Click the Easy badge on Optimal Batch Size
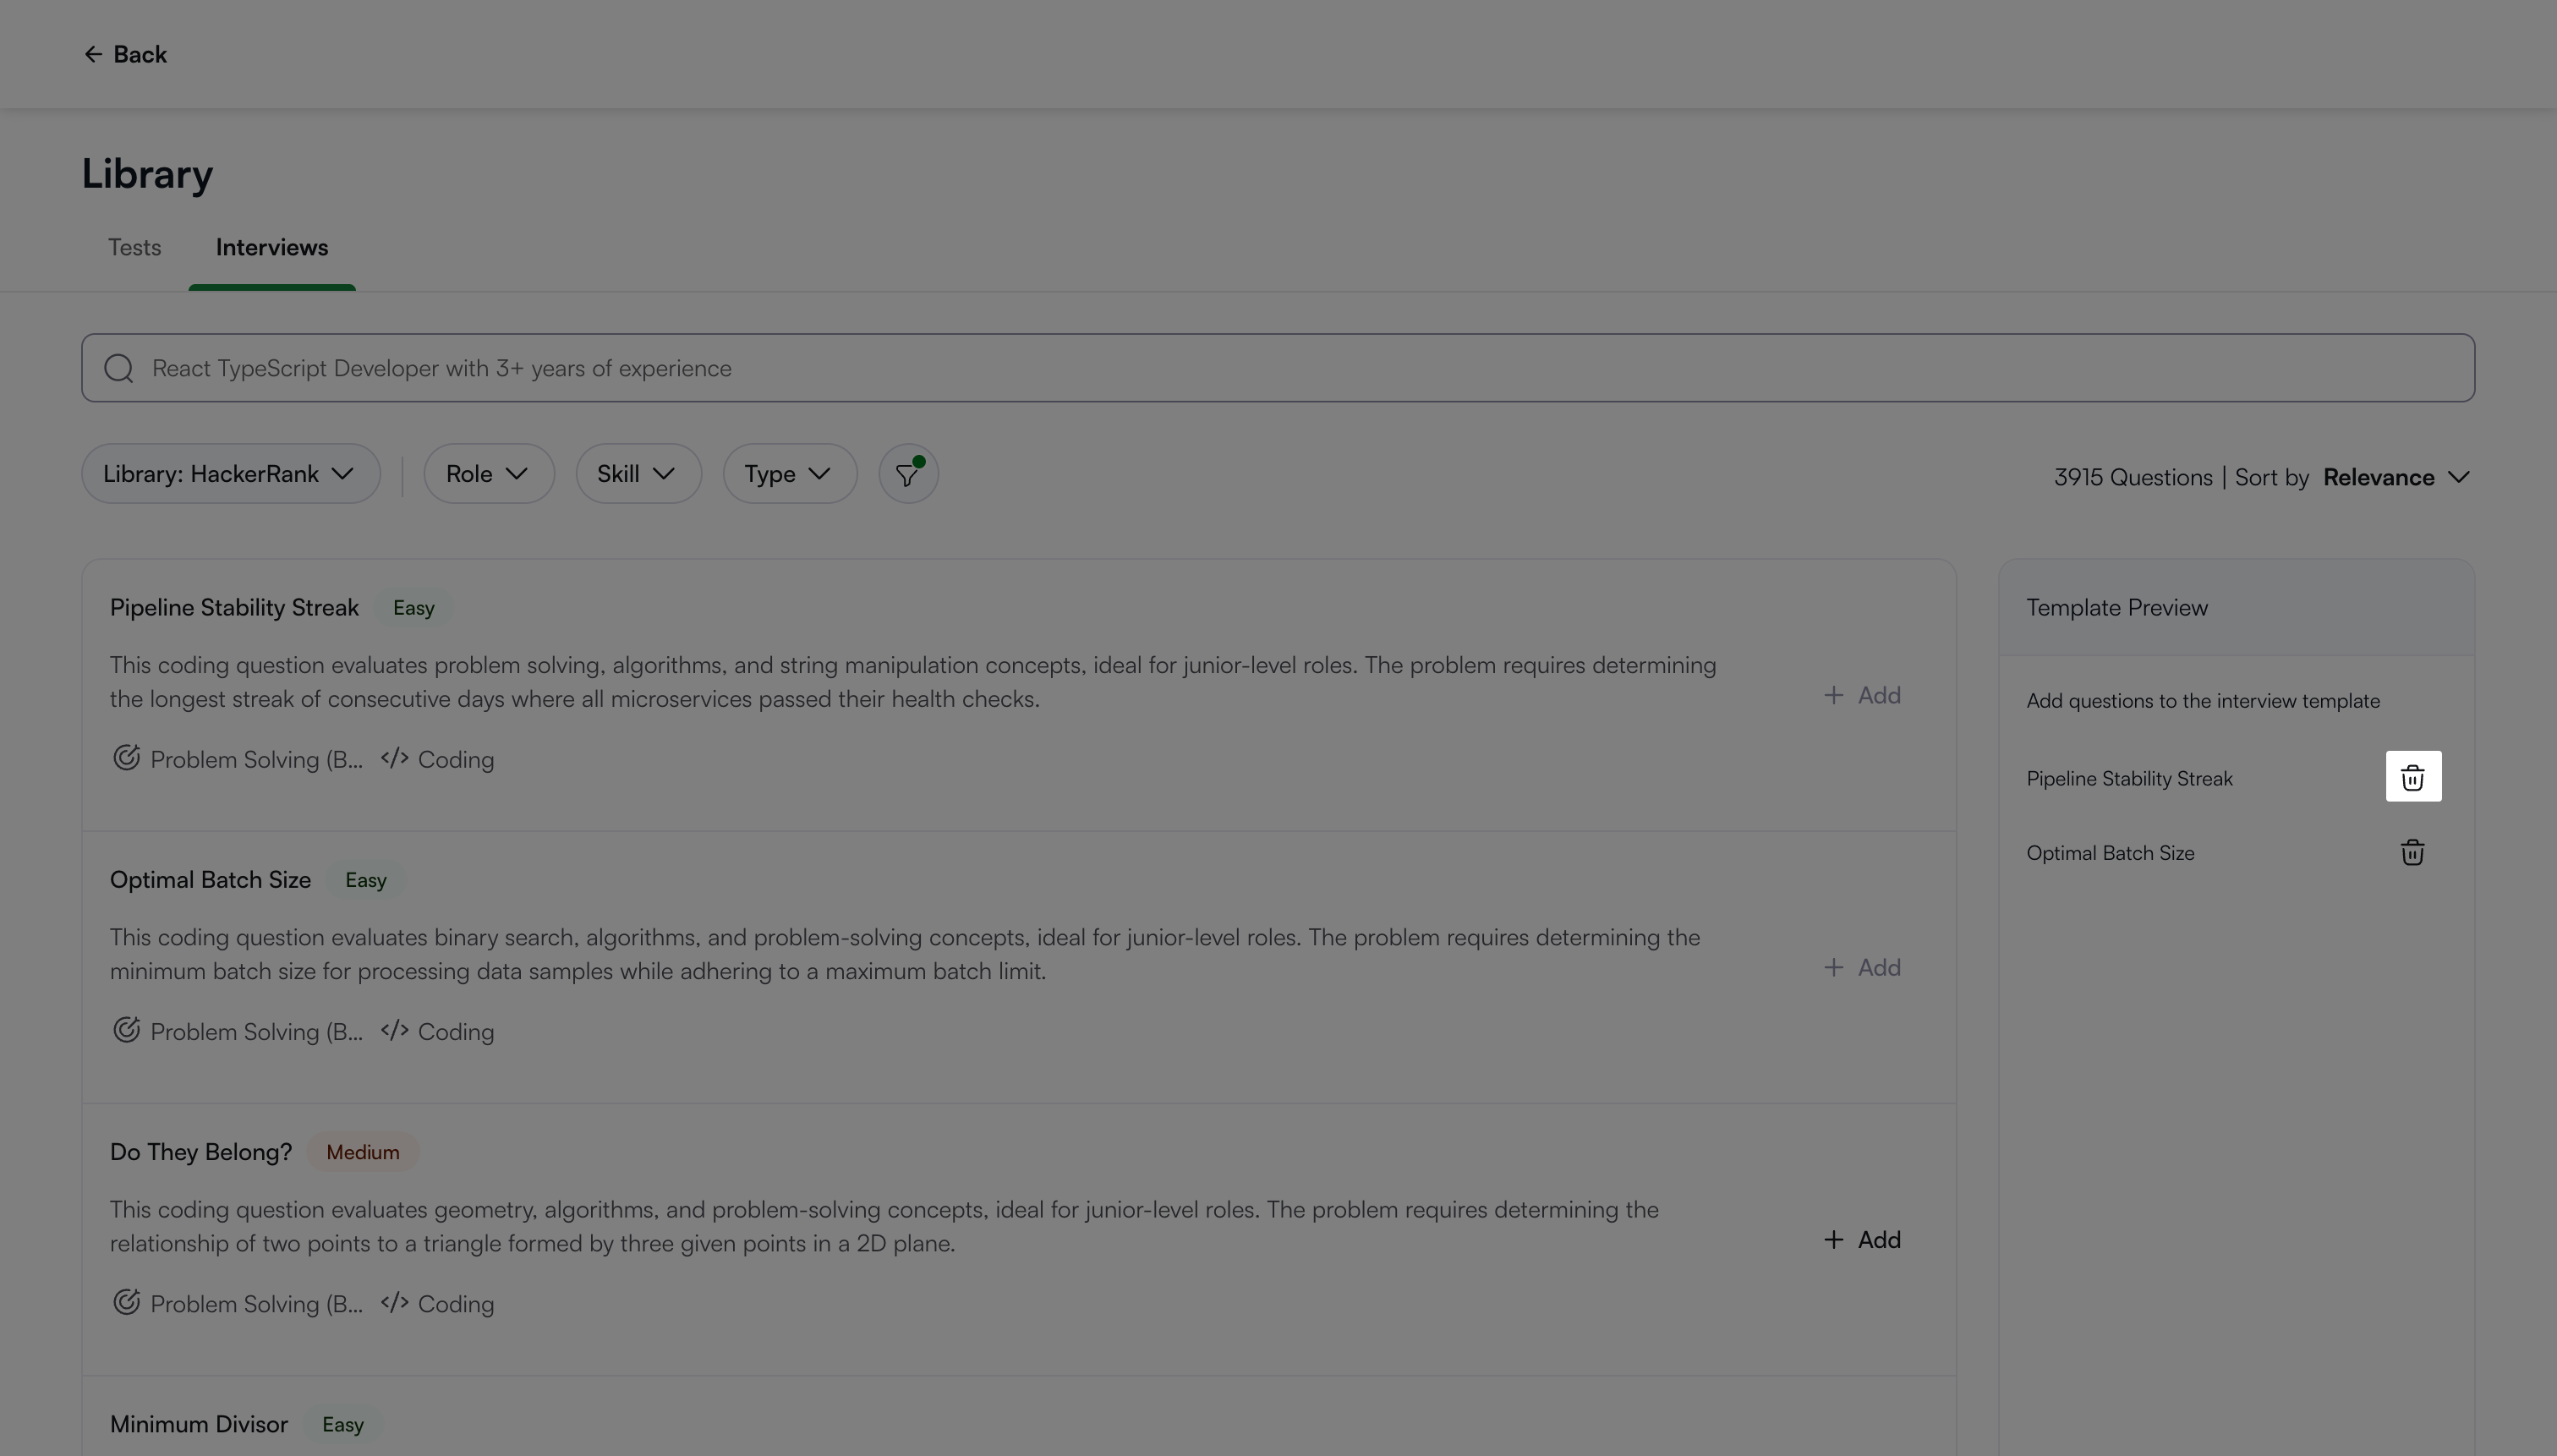Viewport: 2557px width, 1456px height. point(366,880)
